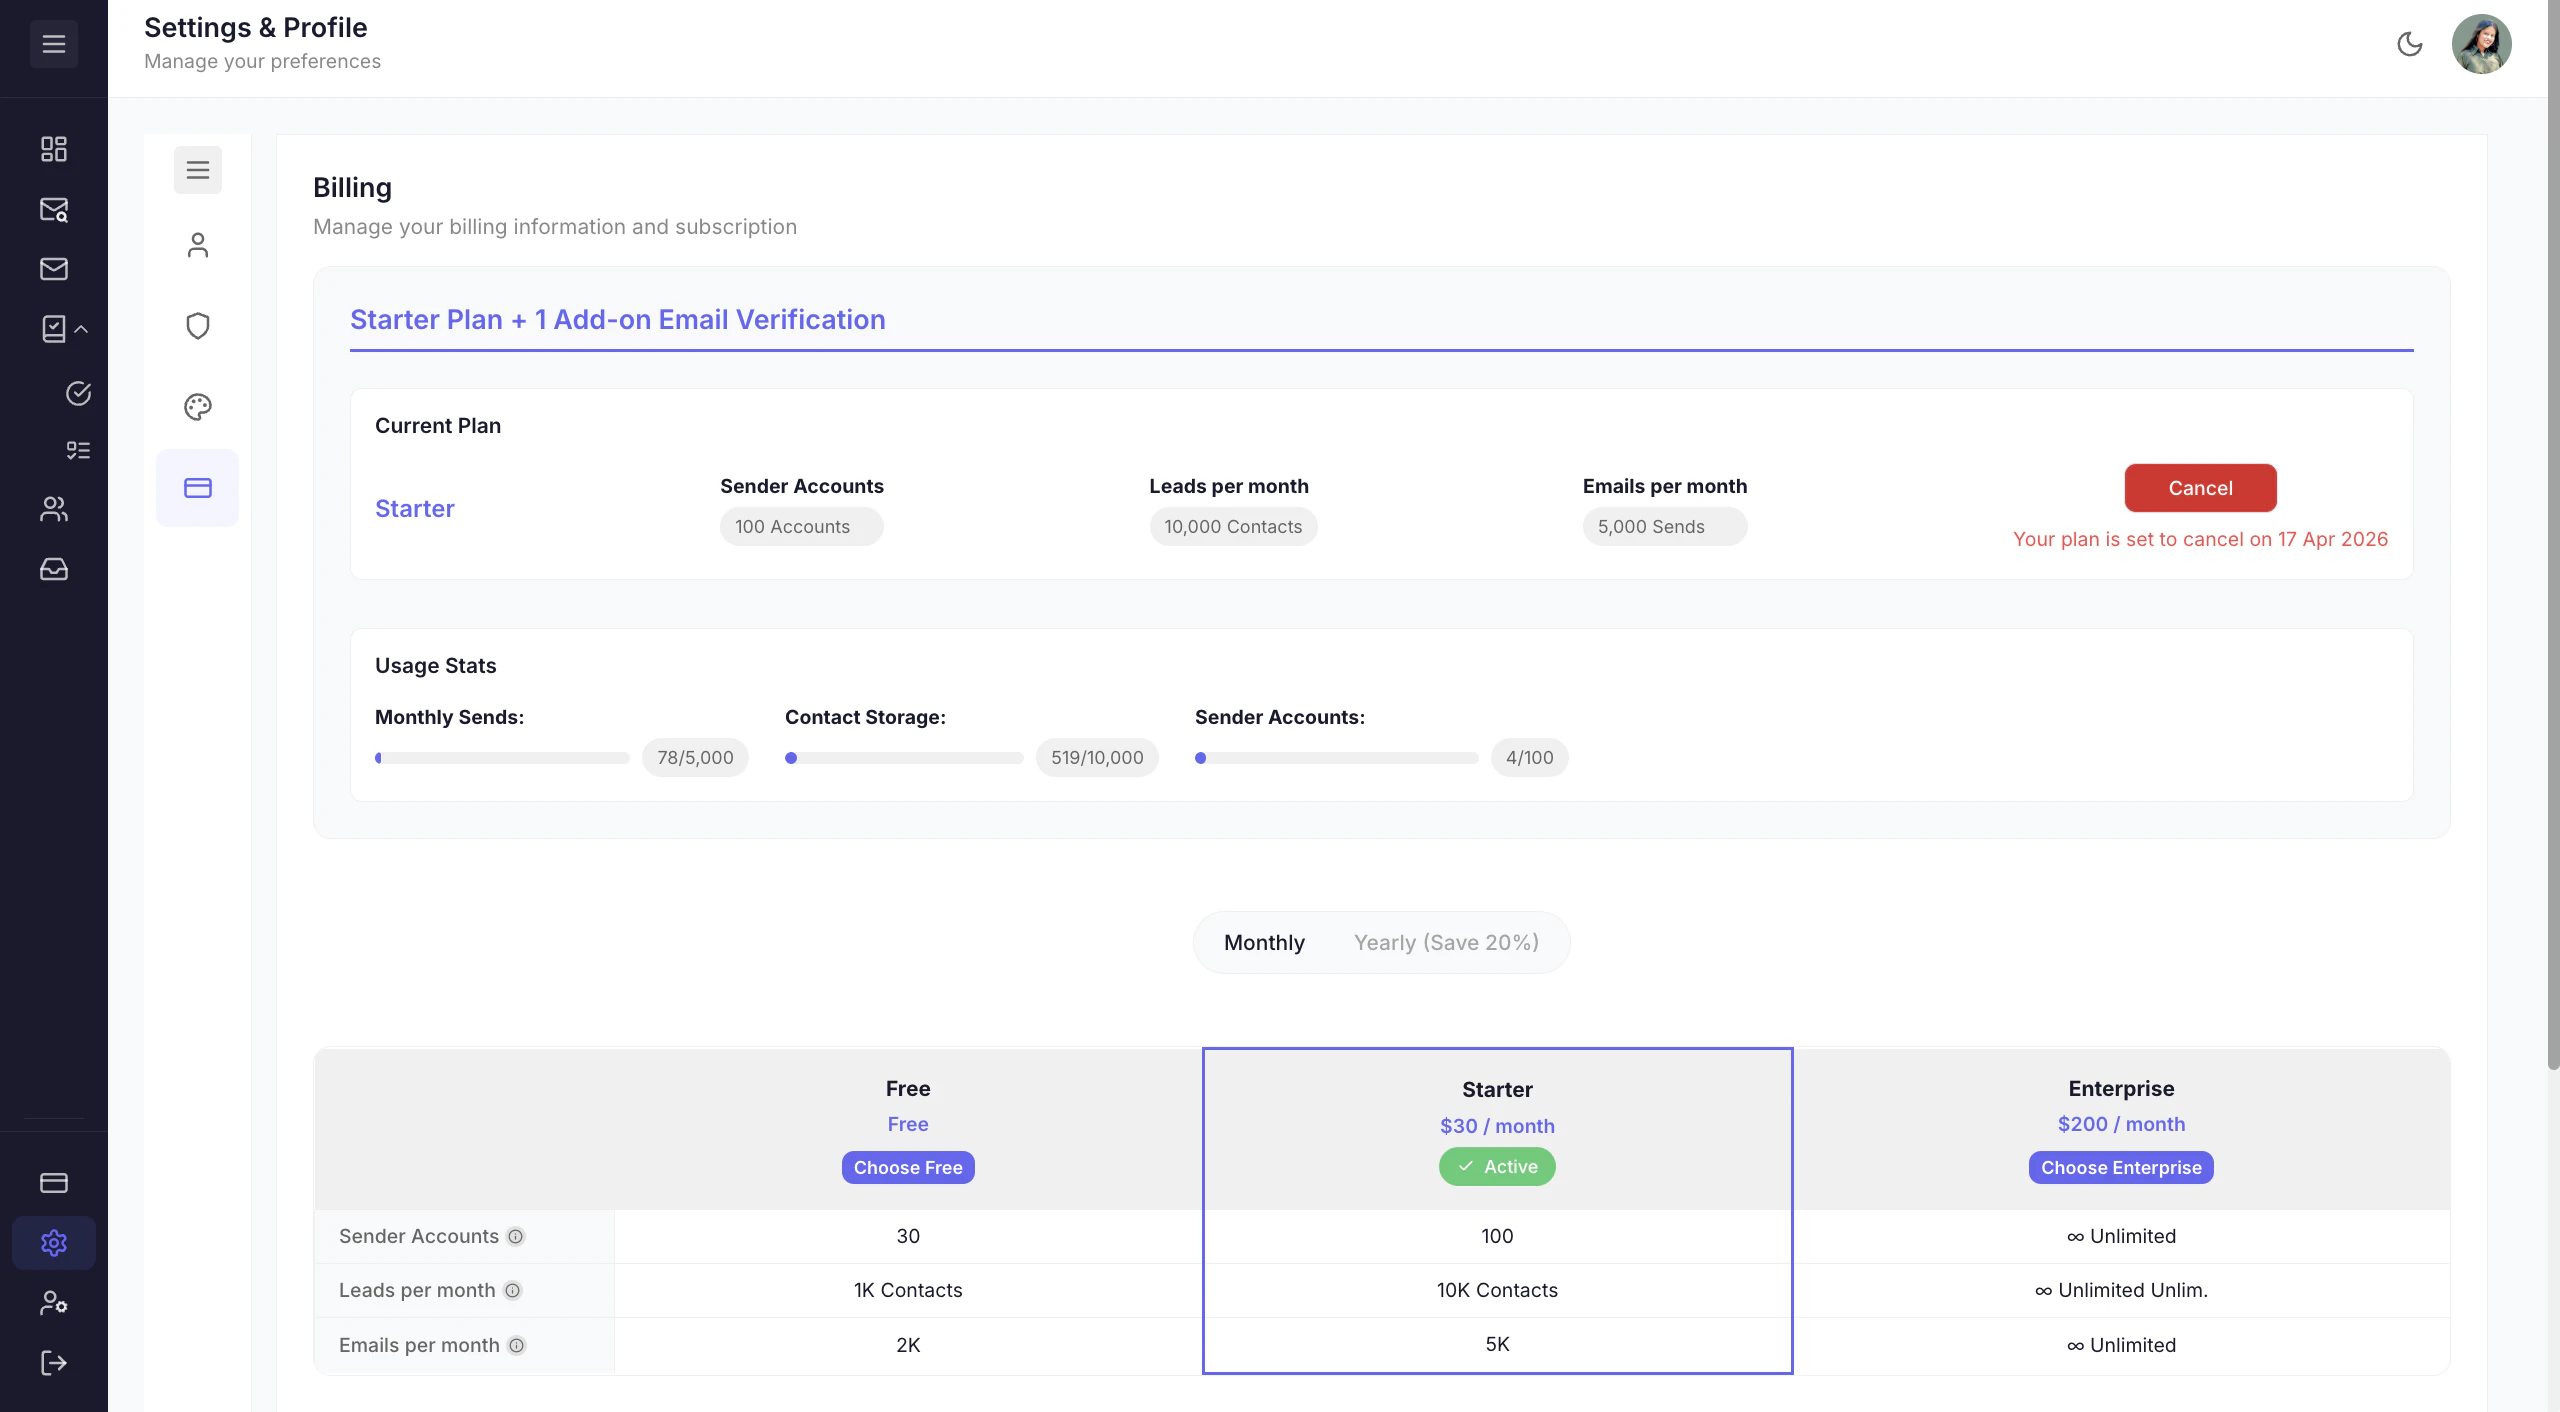Open the Security shield icon in settings nav
The height and width of the screenshot is (1412, 2560).
tap(197, 325)
